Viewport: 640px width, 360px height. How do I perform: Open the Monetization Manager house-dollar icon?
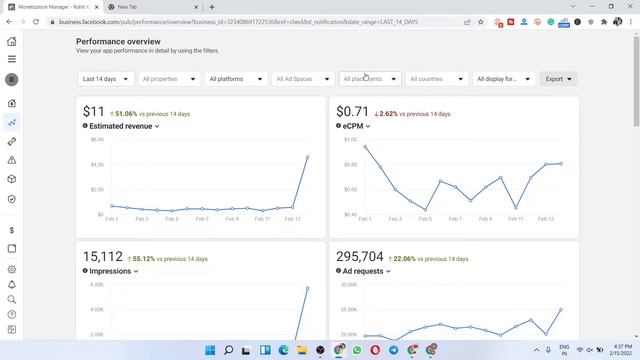12,103
